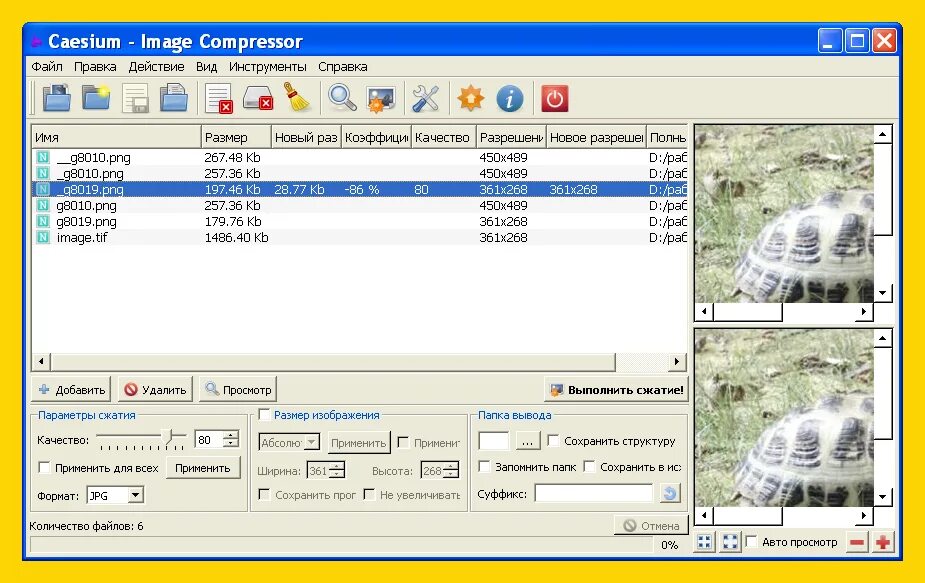Screen dimensions: 925x583
Task: Click file list horizontal scrollbar right arrow
Action: point(677,361)
